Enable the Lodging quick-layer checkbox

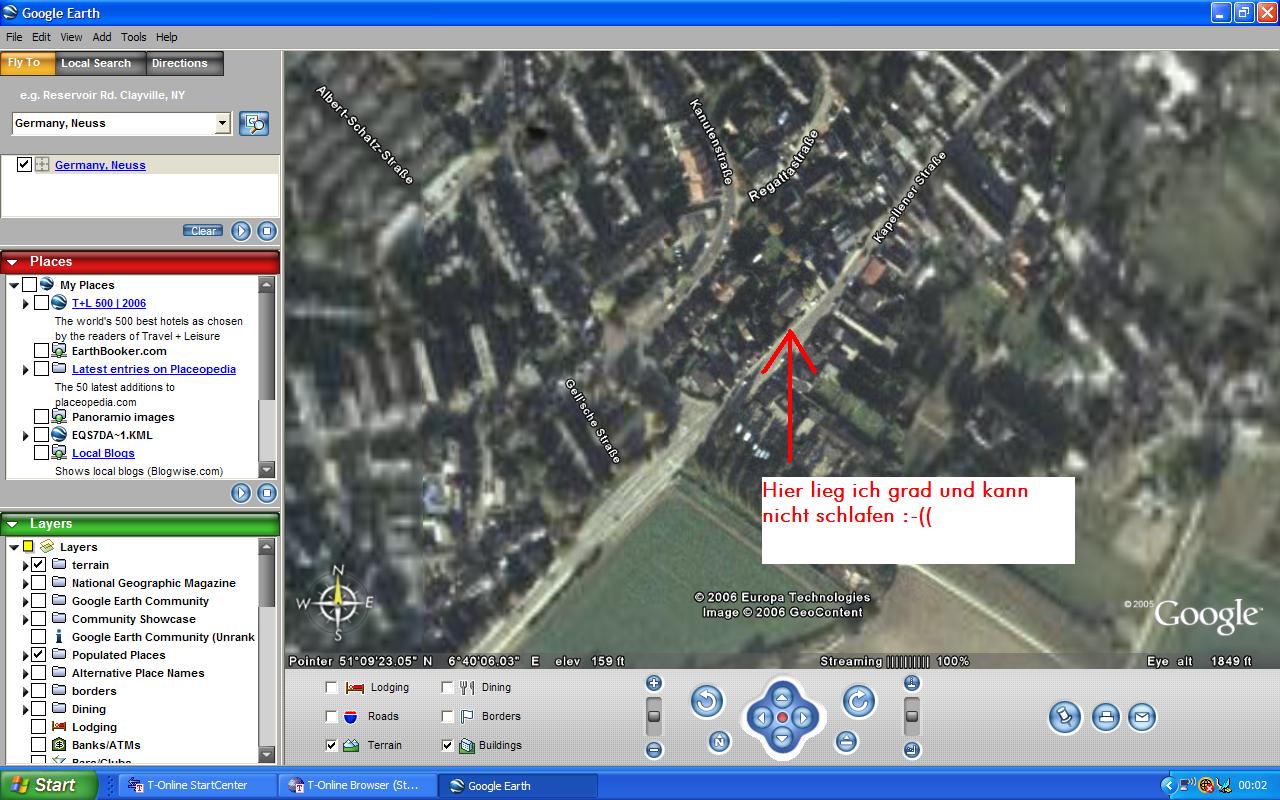(x=332, y=687)
